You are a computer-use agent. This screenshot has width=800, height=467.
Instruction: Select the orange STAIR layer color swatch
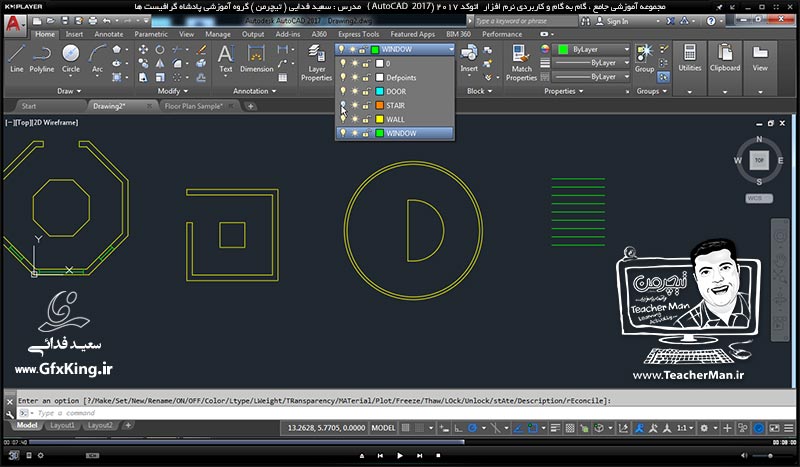click(x=379, y=105)
